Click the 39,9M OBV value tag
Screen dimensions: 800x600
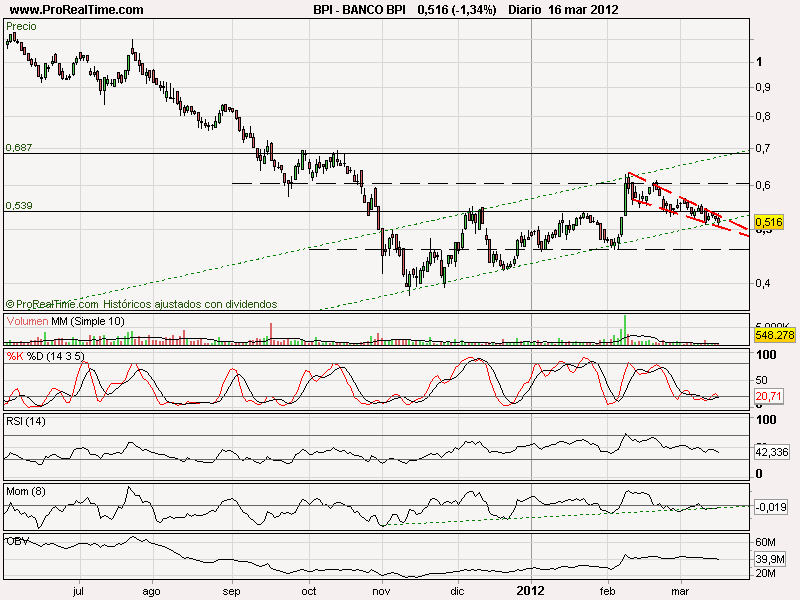point(770,559)
